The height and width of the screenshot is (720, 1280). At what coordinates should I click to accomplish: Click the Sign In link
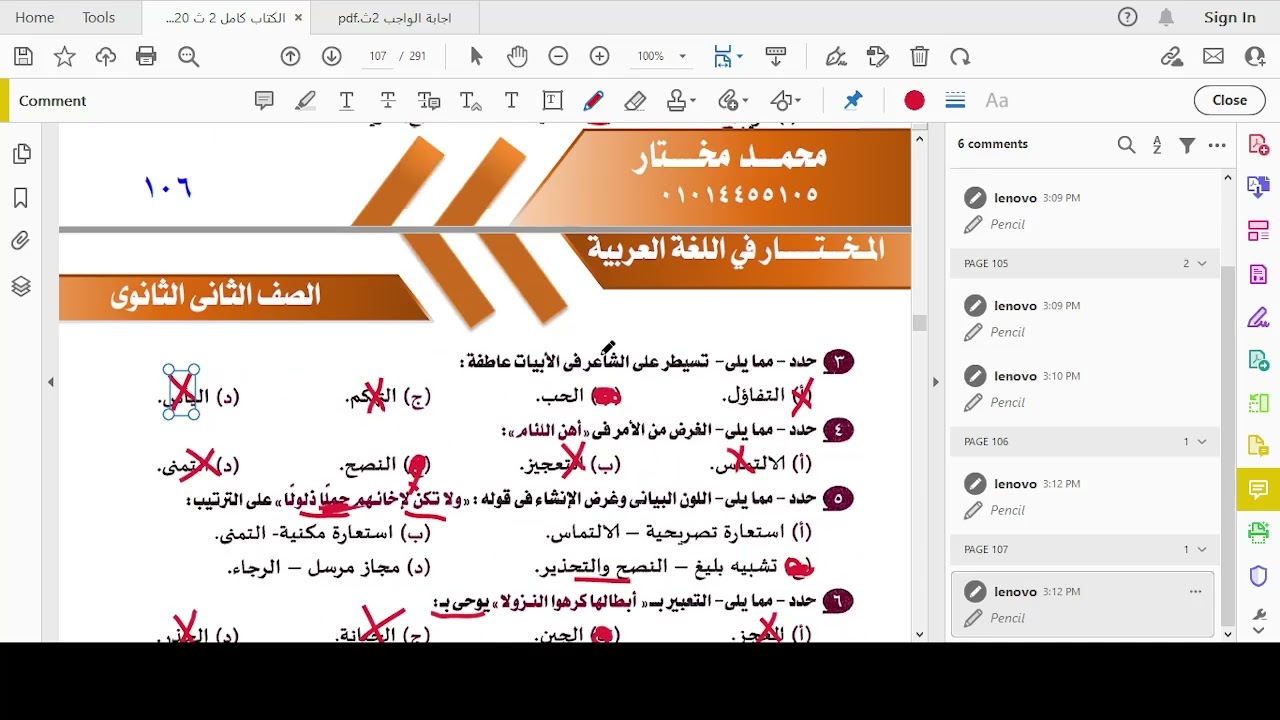1230,17
